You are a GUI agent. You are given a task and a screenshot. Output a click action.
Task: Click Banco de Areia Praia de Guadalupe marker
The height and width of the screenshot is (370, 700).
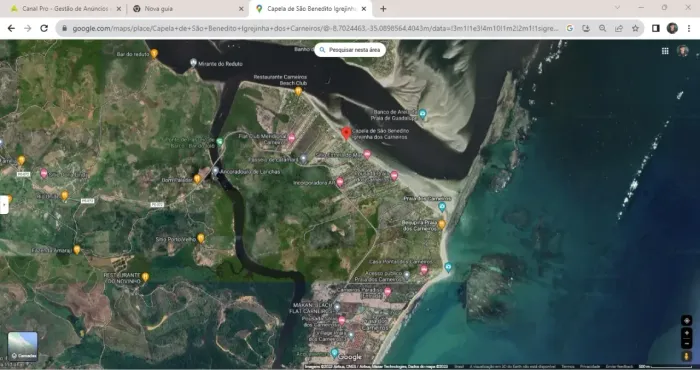423,114
